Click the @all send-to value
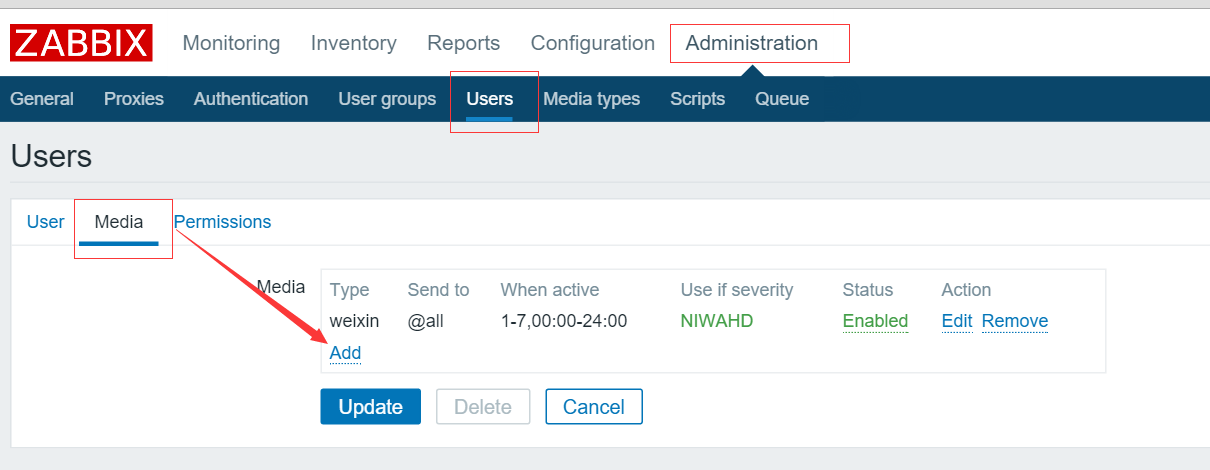Screen dimensions: 1210x470 click(x=425, y=321)
